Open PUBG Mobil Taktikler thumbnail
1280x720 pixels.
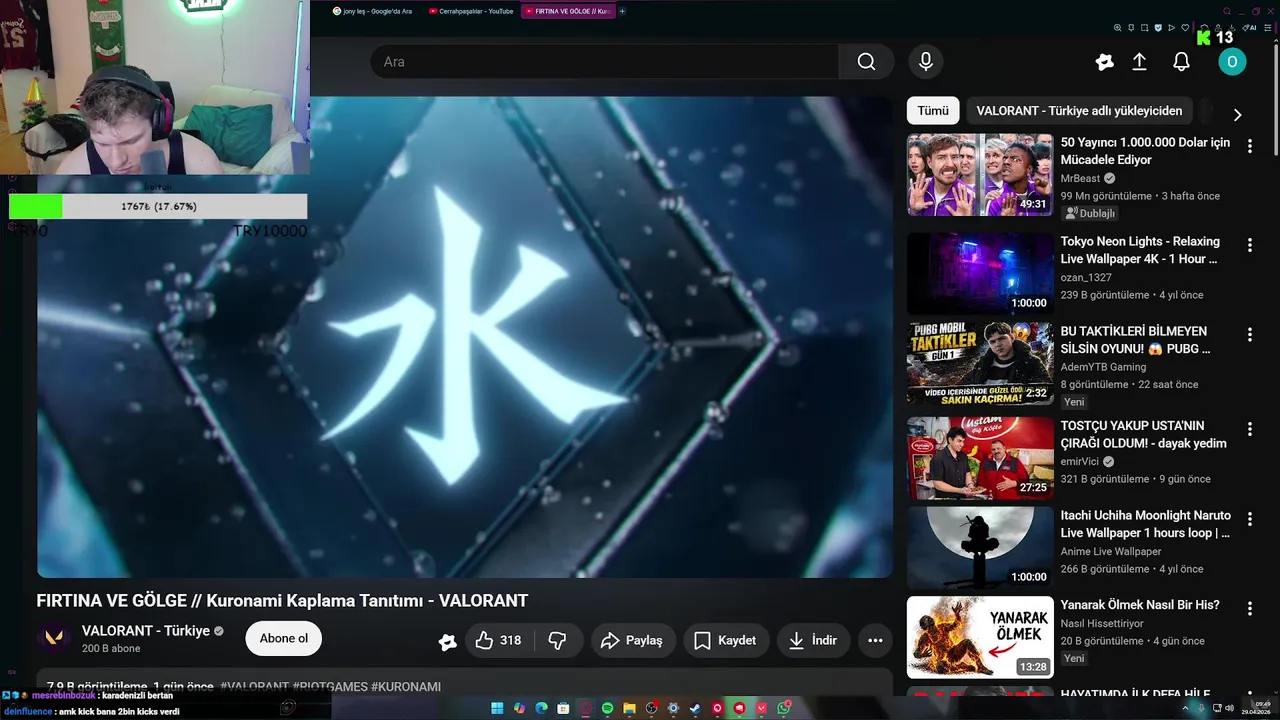pos(980,363)
